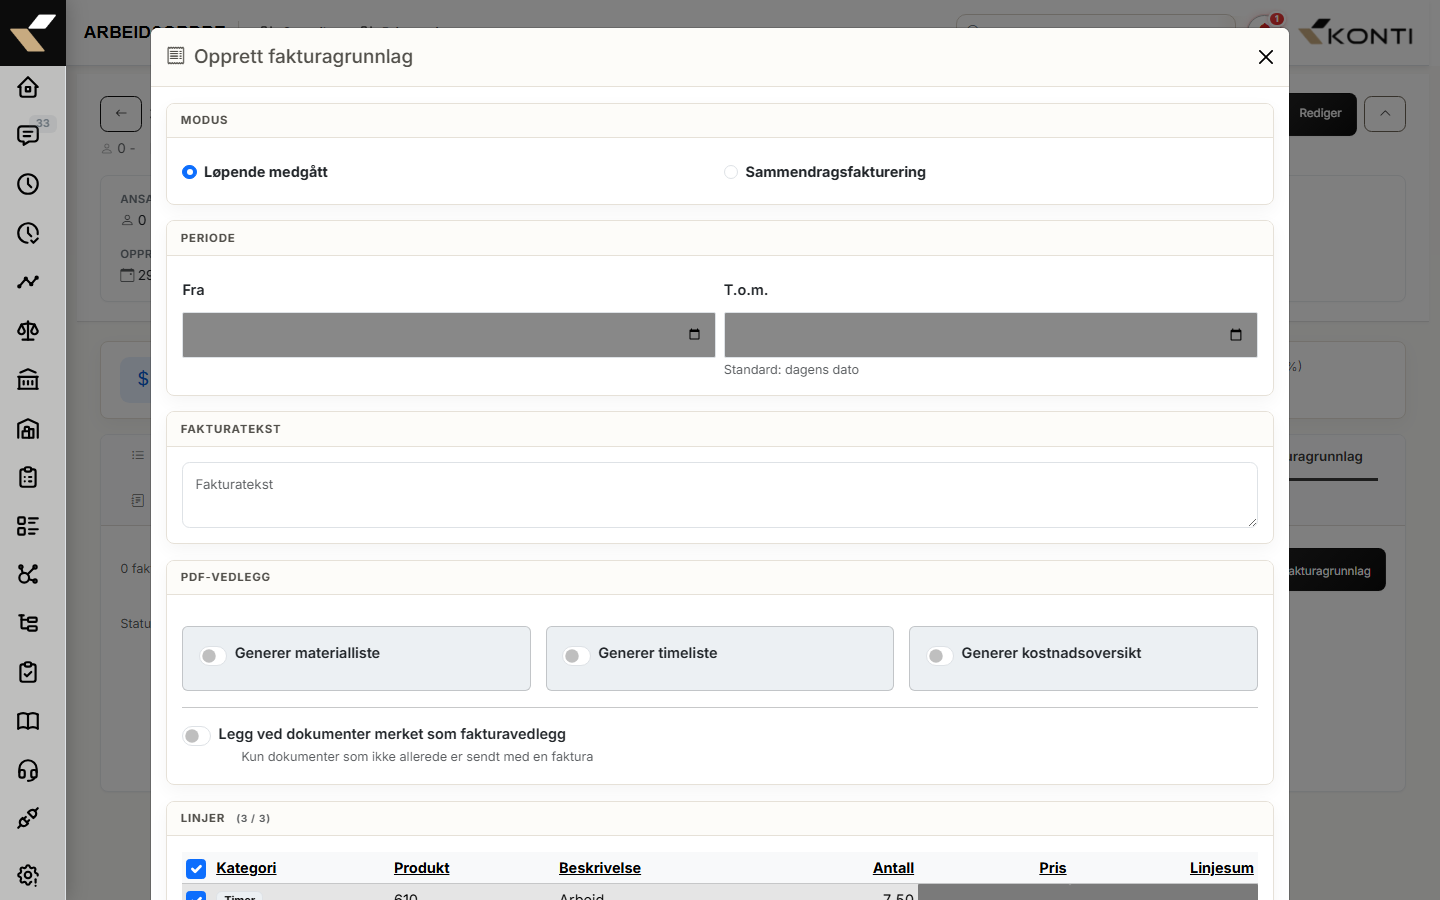Click the back arrow button behind dialog
1440x900 pixels.
[121, 114]
